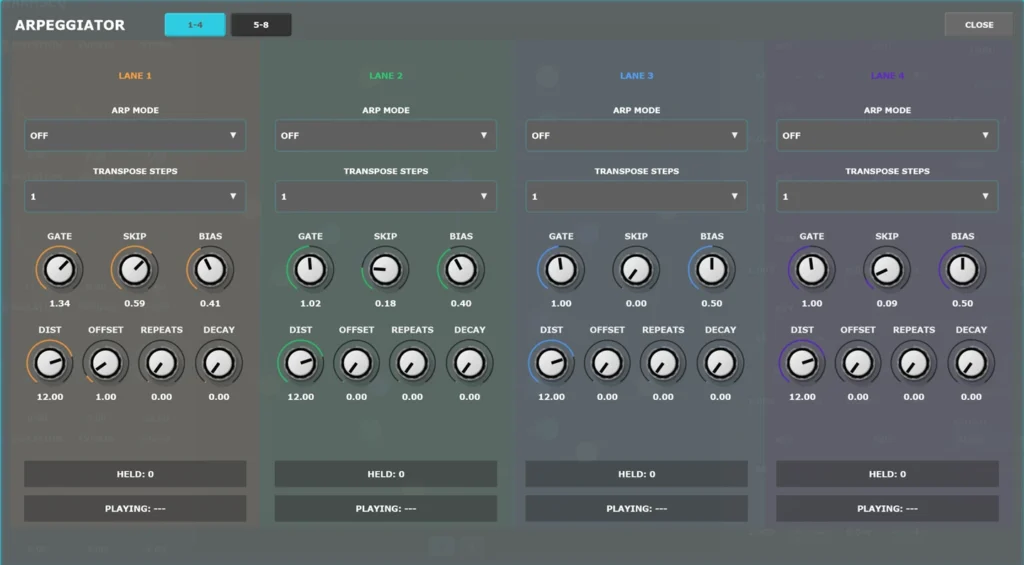Click Lane 2 skip value 0.18
Screen dimensions: 1024x565
pyautogui.click(x=385, y=303)
